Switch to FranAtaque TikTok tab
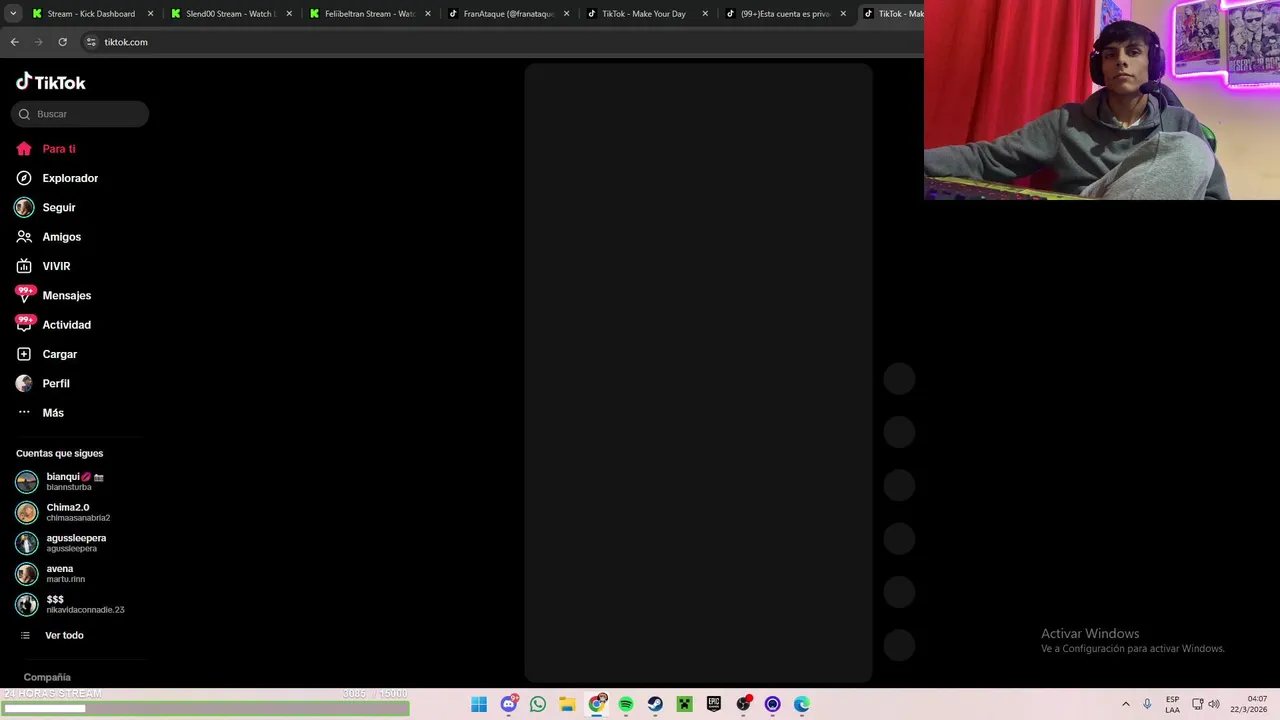Screen dimensions: 1280x720 coord(508,14)
